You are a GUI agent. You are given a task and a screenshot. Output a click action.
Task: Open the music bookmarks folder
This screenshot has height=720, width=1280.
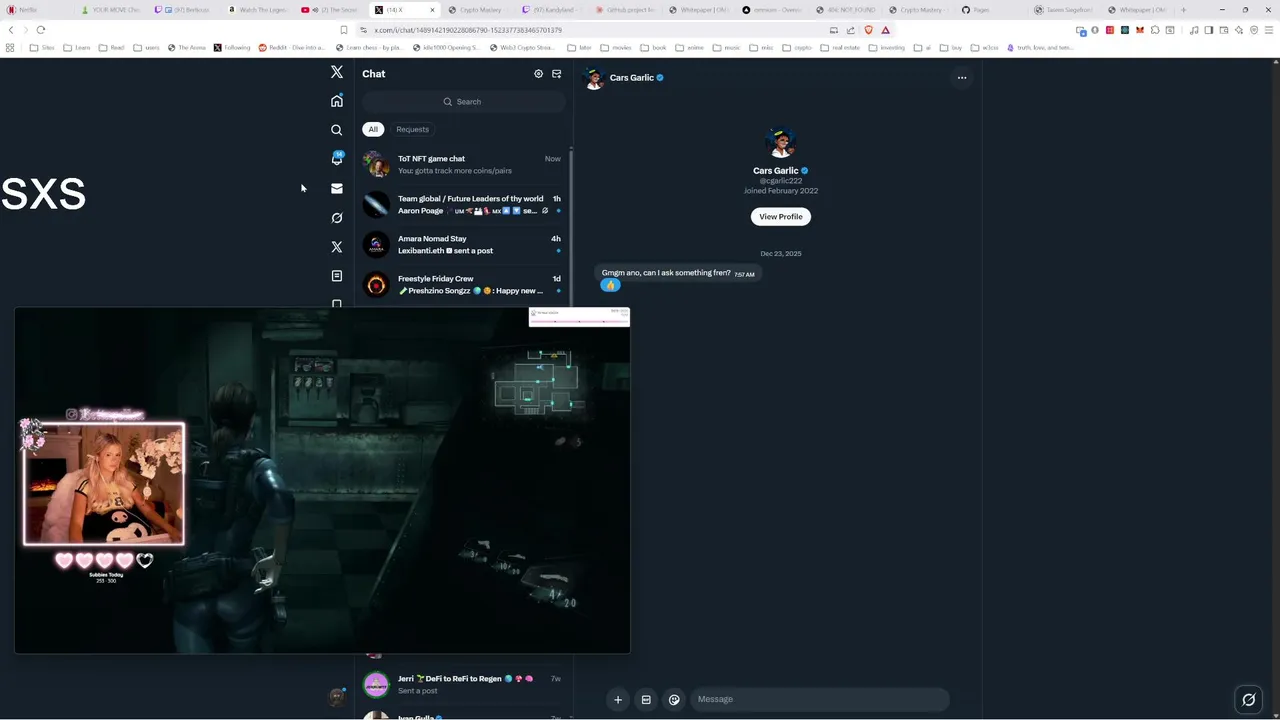pyautogui.click(x=726, y=47)
